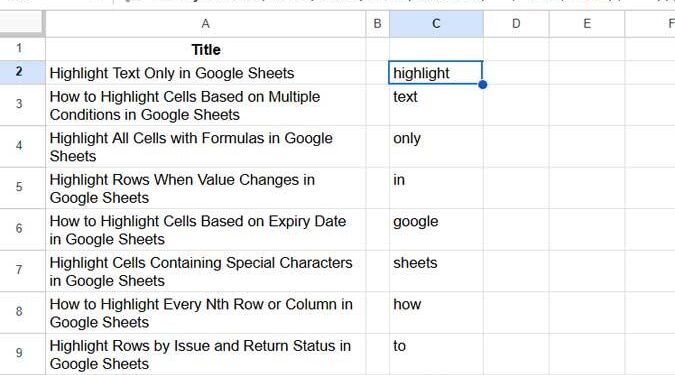Click cell C2 containing 'highlight'
This screenshot has width=675, height=375.
436,72
